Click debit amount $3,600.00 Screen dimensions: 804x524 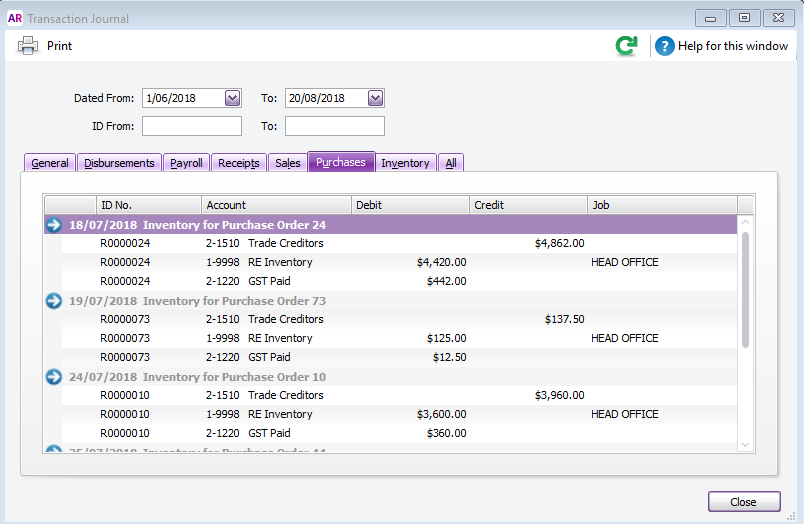tap(441, 414)
